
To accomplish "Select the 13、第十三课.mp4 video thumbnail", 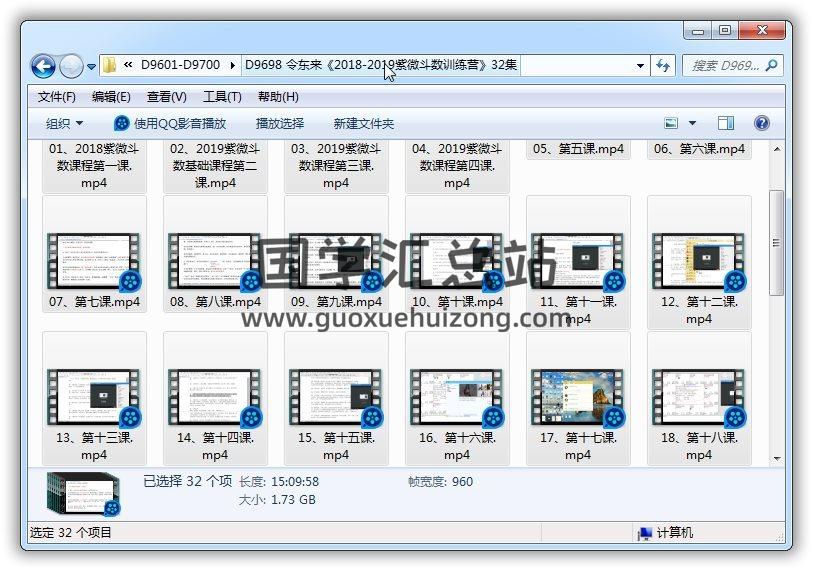I will click(x=94, y=397).
